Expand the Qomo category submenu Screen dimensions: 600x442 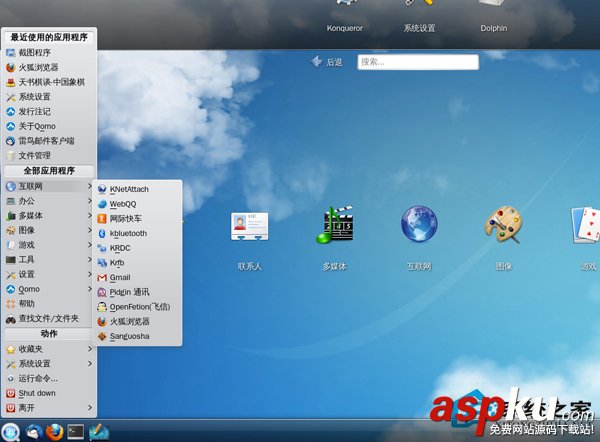49,289
